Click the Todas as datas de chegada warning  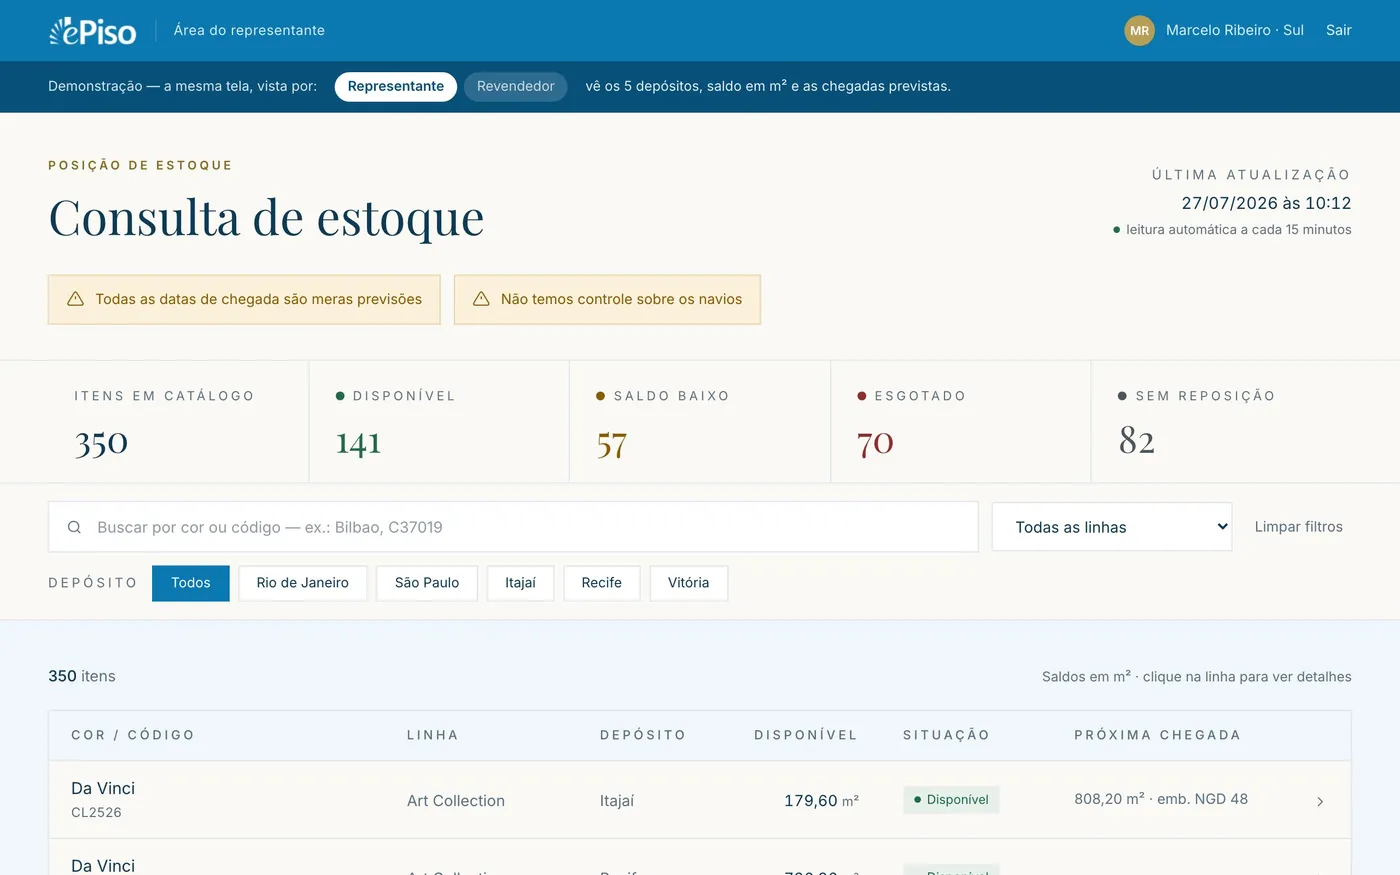point(244,300)
